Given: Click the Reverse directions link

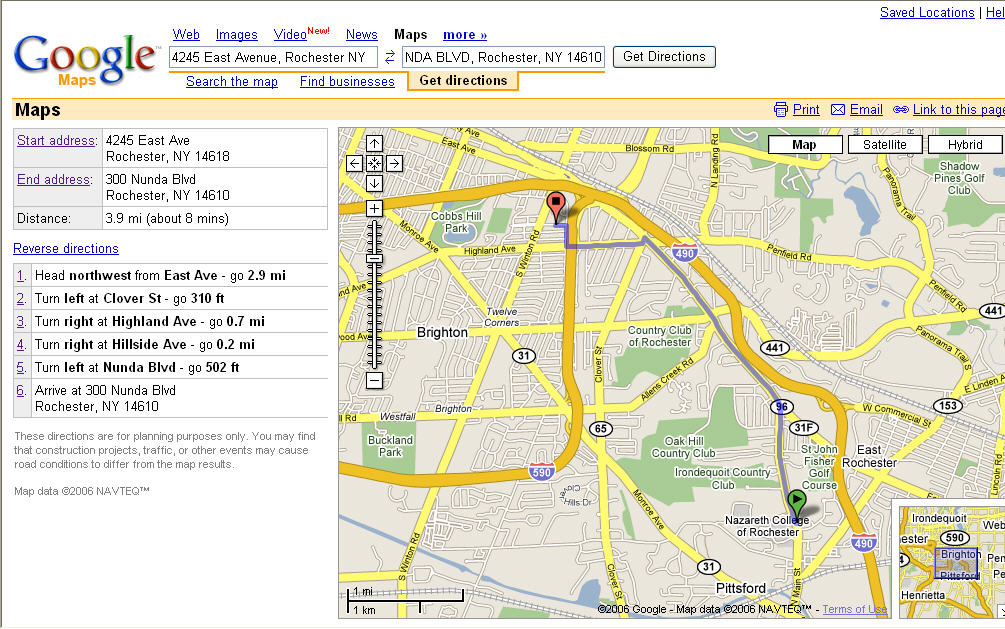Looking at the screenshot, I should tap(66, 249).
